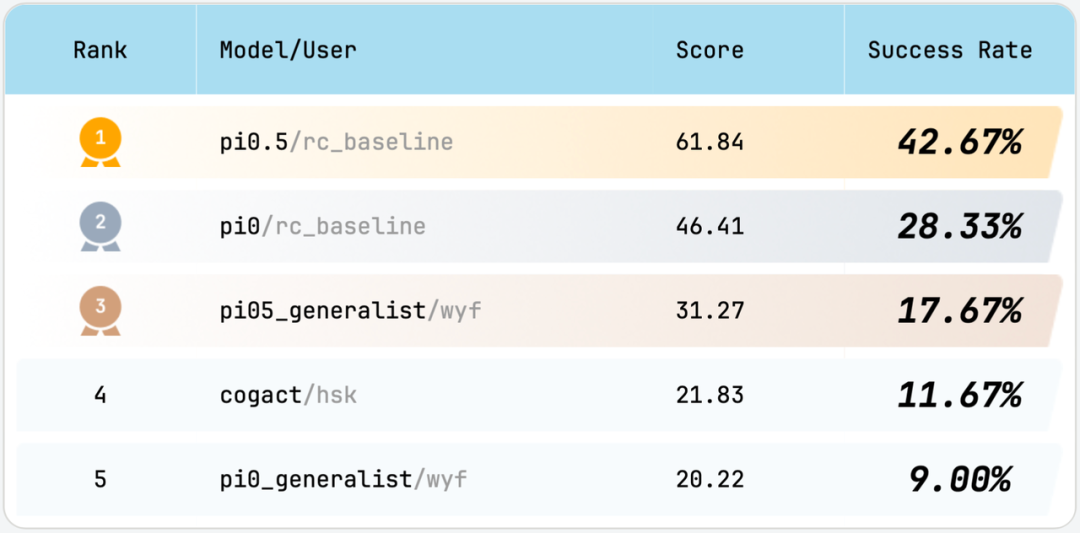
Task: Sort by the Success Rate column header
Action: click(x=949, y=50)
